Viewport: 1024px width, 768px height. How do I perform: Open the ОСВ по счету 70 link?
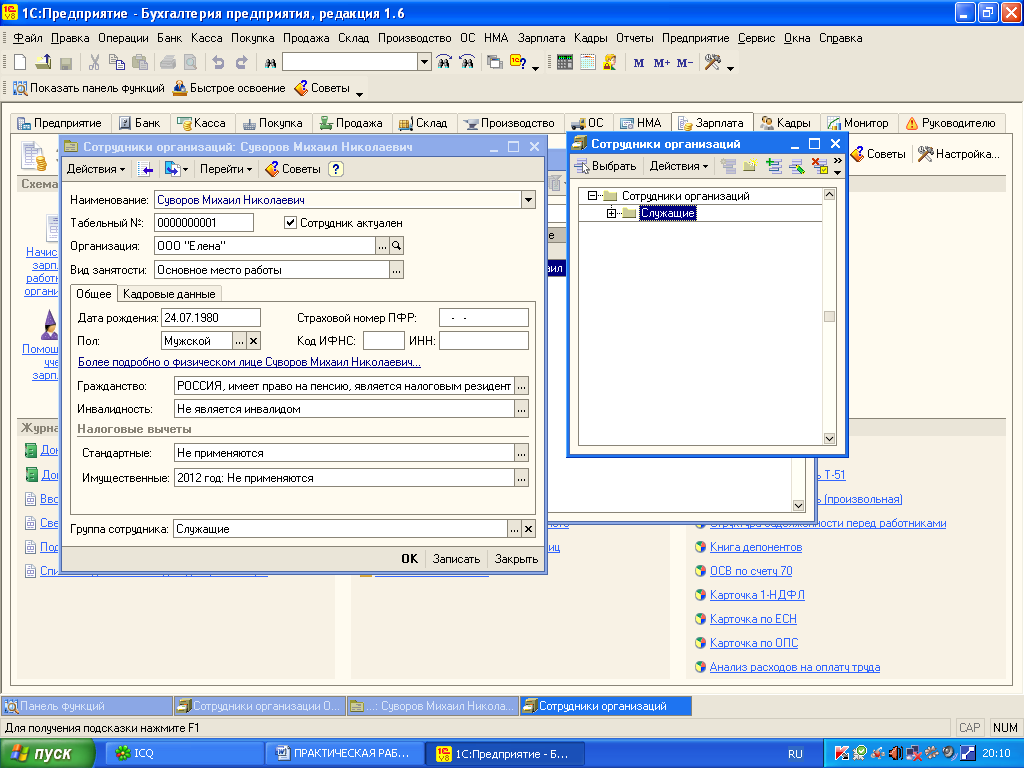pyautogui.click(x=751, y=571)
